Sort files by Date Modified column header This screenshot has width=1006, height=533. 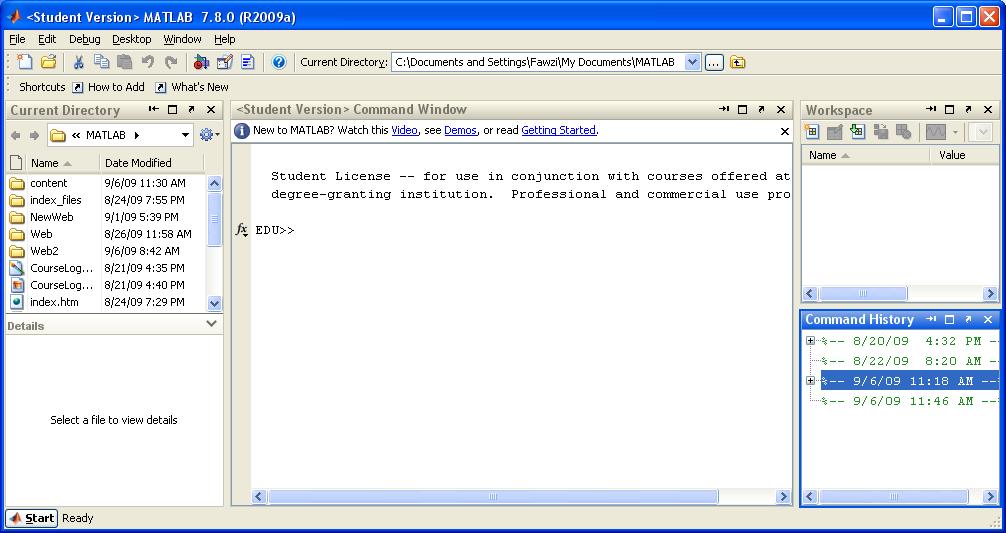pos(152,163)
